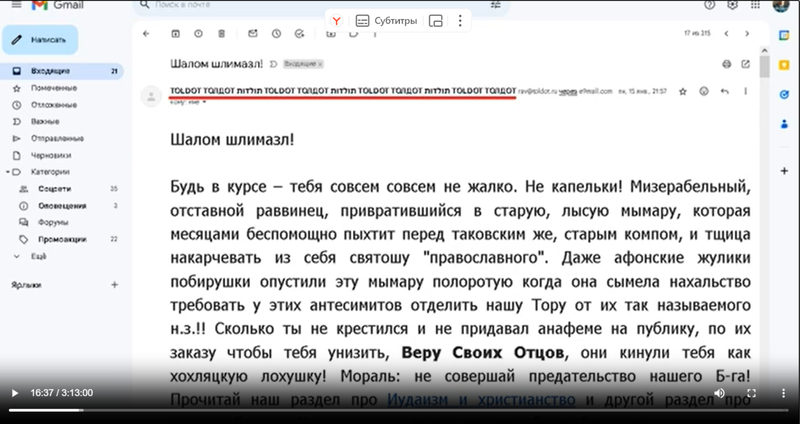
Task: Expand recipient details кому: мне
Action: coord(205,102)
